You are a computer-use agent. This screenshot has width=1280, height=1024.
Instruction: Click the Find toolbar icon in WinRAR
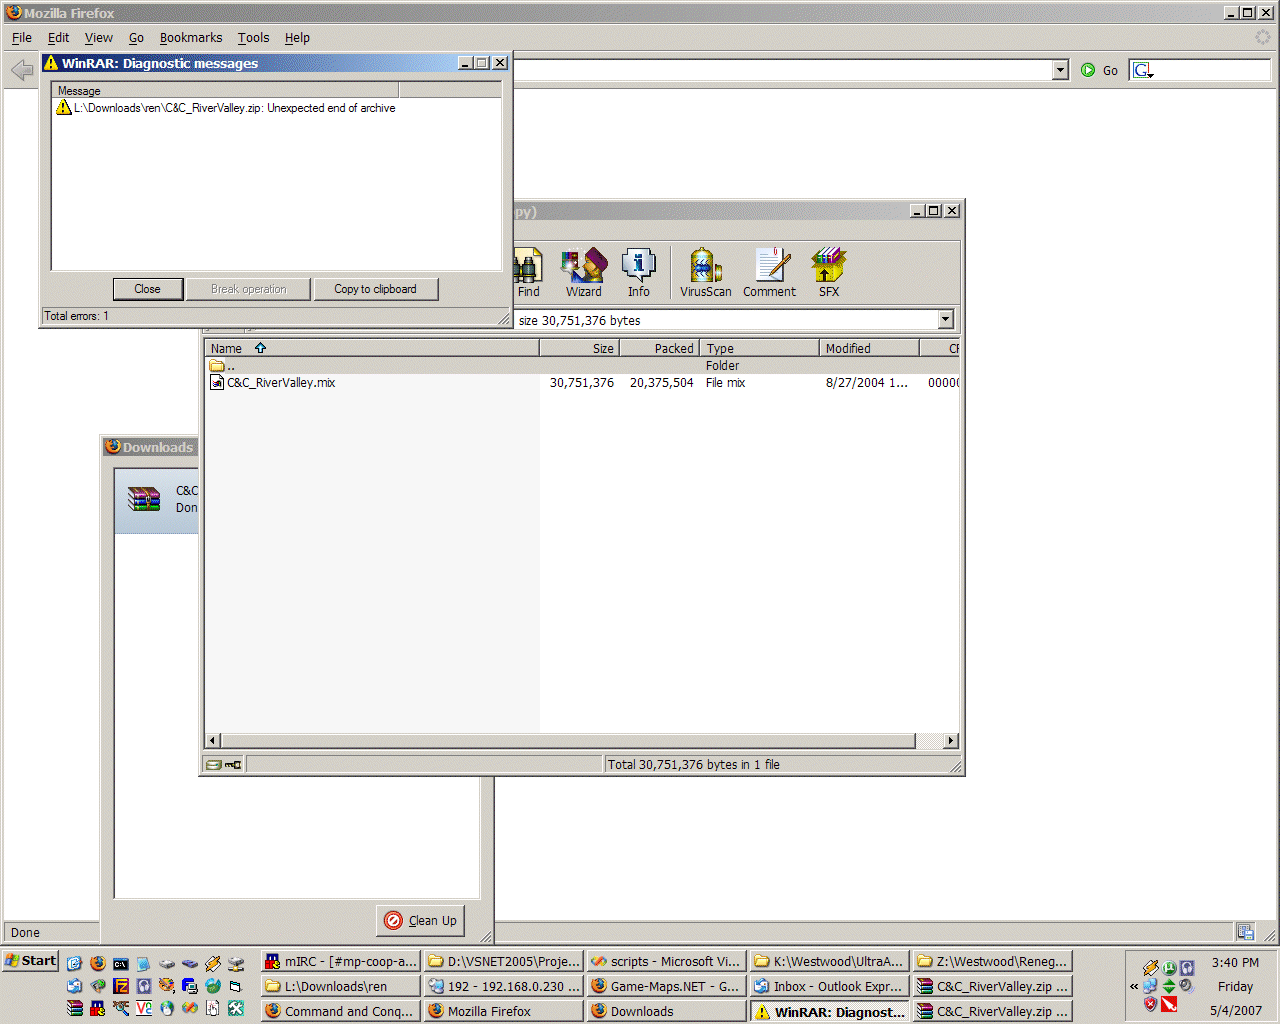coord(528,273)
